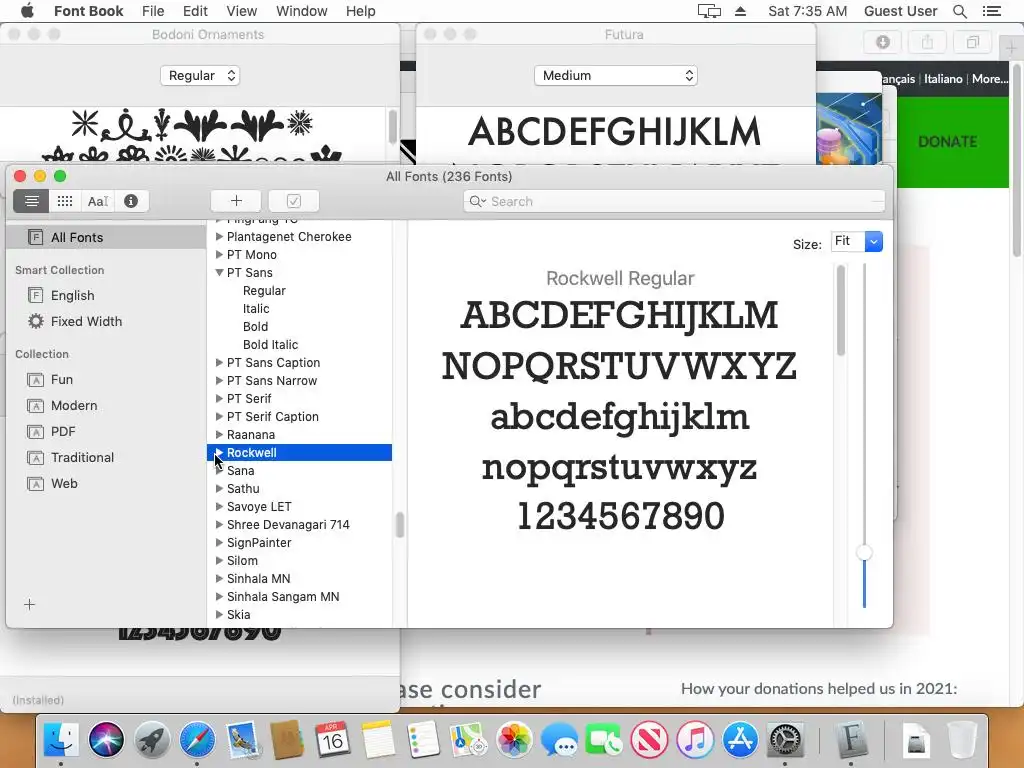Collapse the PT Sans font family
The height and width of the screenshot is (768, 1024).
[219, 272]
